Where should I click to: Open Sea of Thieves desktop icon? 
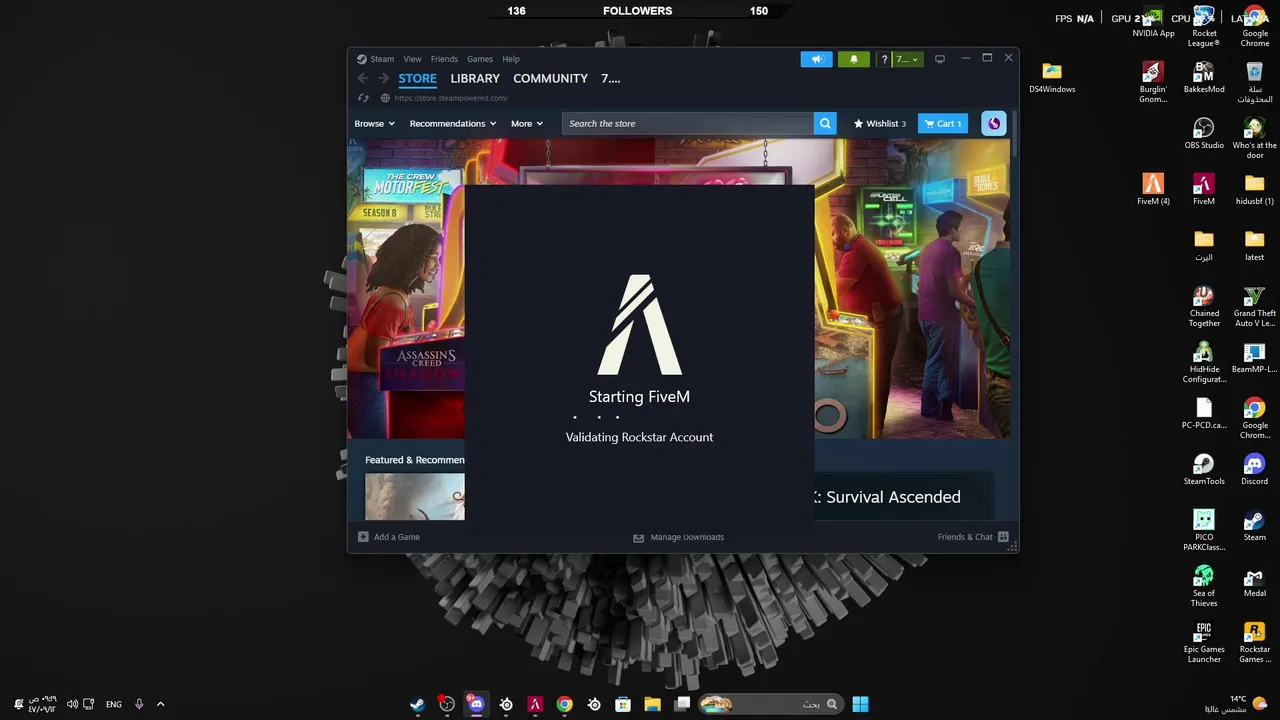[x=1204, y=586]
